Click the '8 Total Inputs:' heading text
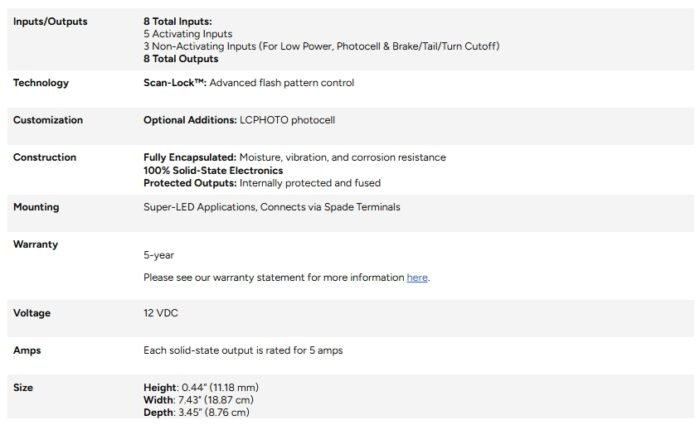 [x=178, y=21]
